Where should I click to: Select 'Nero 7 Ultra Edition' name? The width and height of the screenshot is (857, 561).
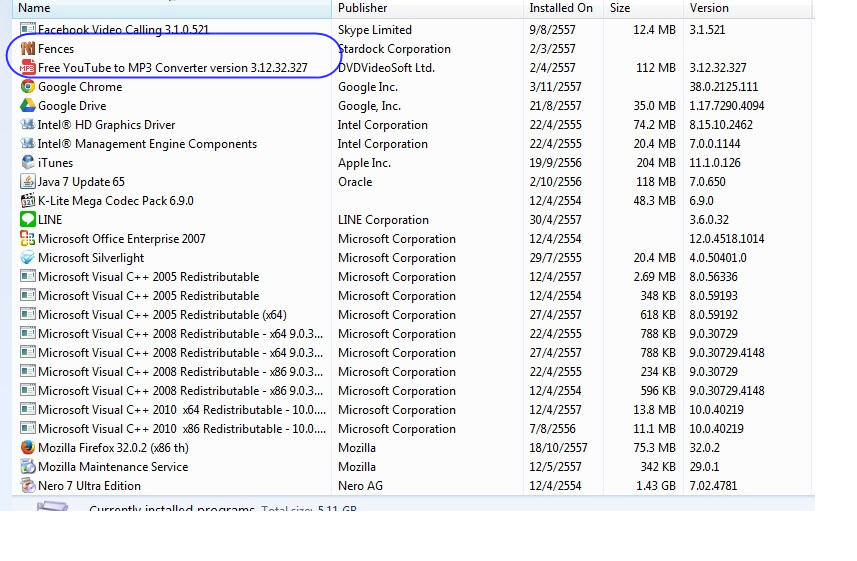point(89,486)
